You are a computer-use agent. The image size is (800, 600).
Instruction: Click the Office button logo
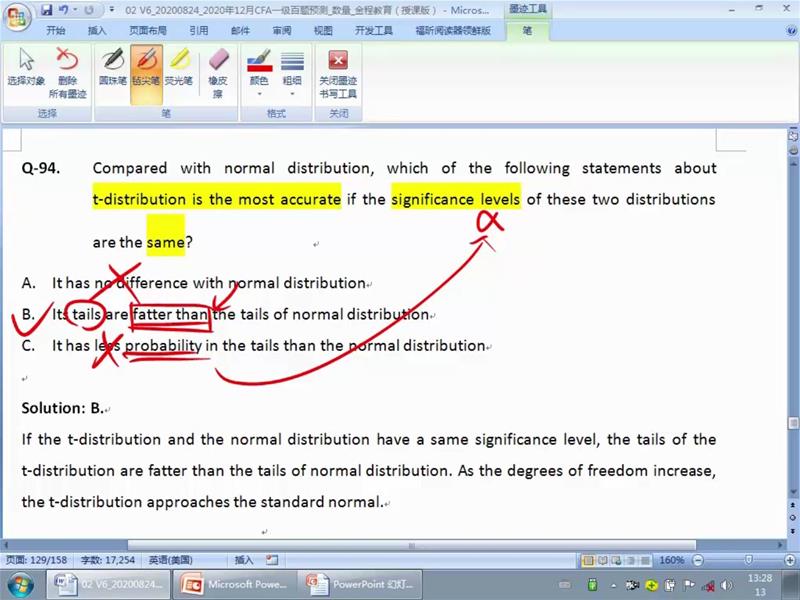coord(17,17)
